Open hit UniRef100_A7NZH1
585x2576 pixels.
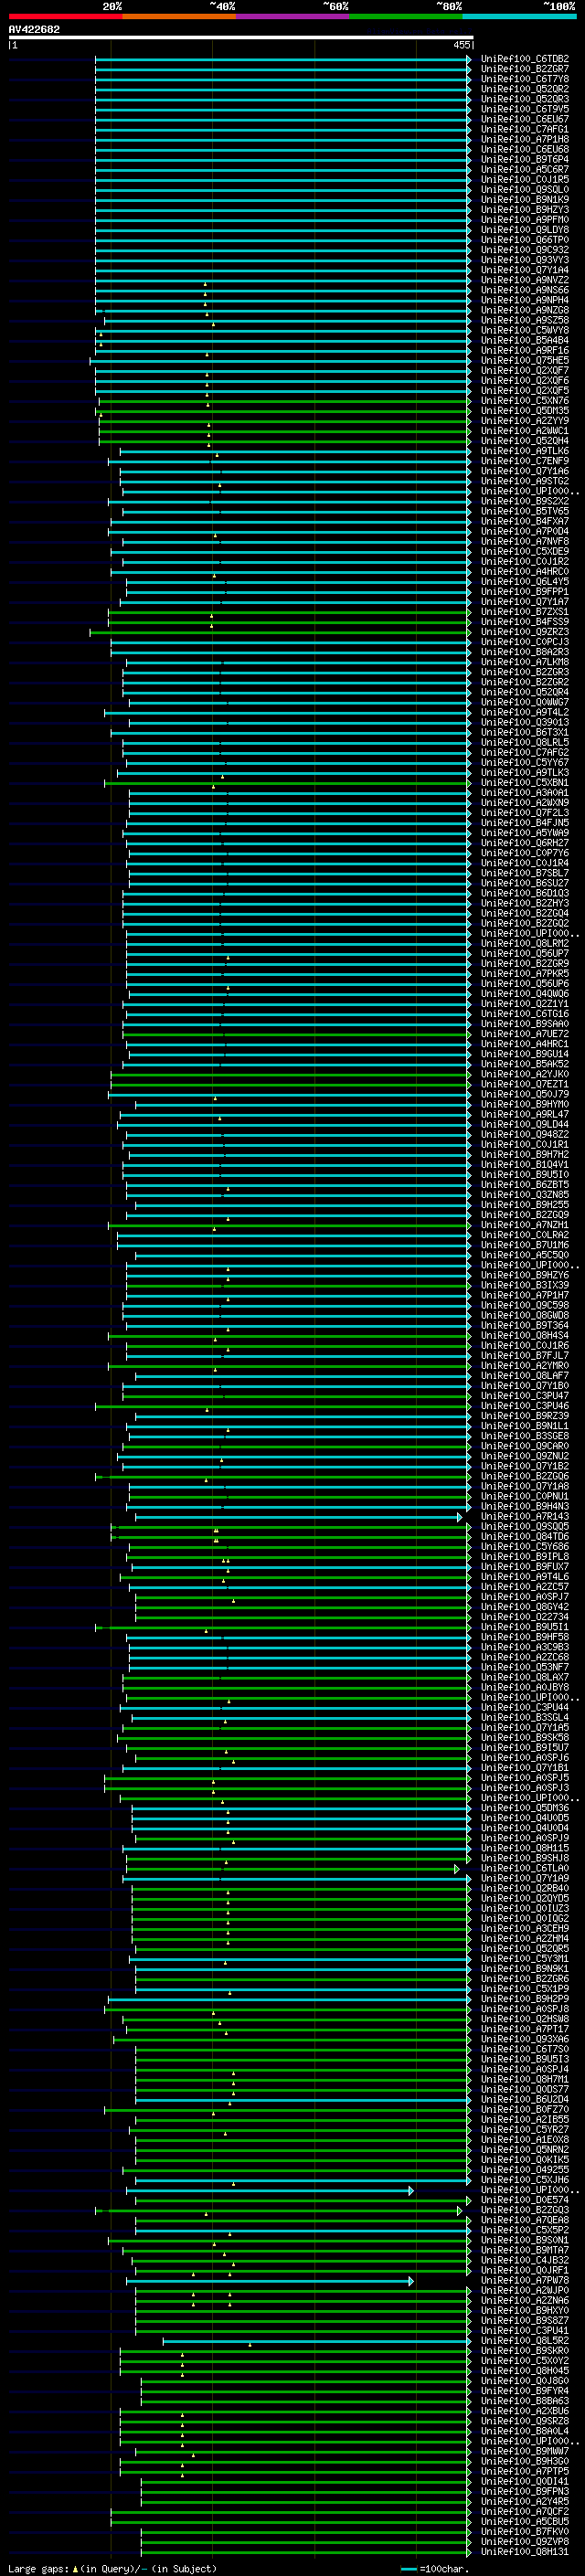(x=525, y=1225)
